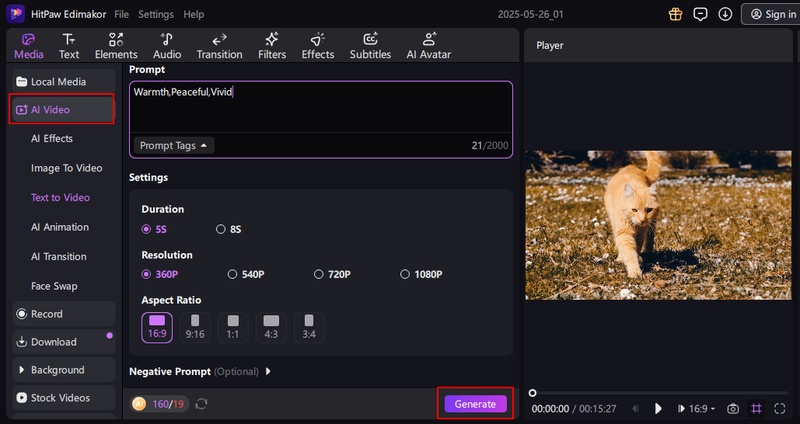The width and height of the screenshot is (800, 424).
Task: Choose the 4:3 aspect ratio tile
Action: (x=271, y=327)
